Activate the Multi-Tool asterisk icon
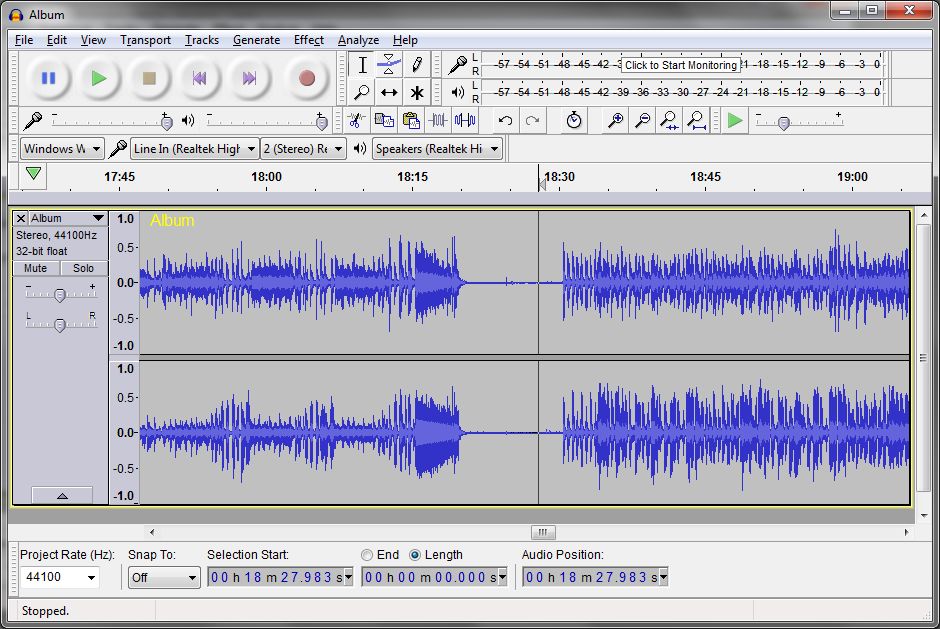Screen dimensions: 940x629 pyautogui.click(x=417, y=92)
